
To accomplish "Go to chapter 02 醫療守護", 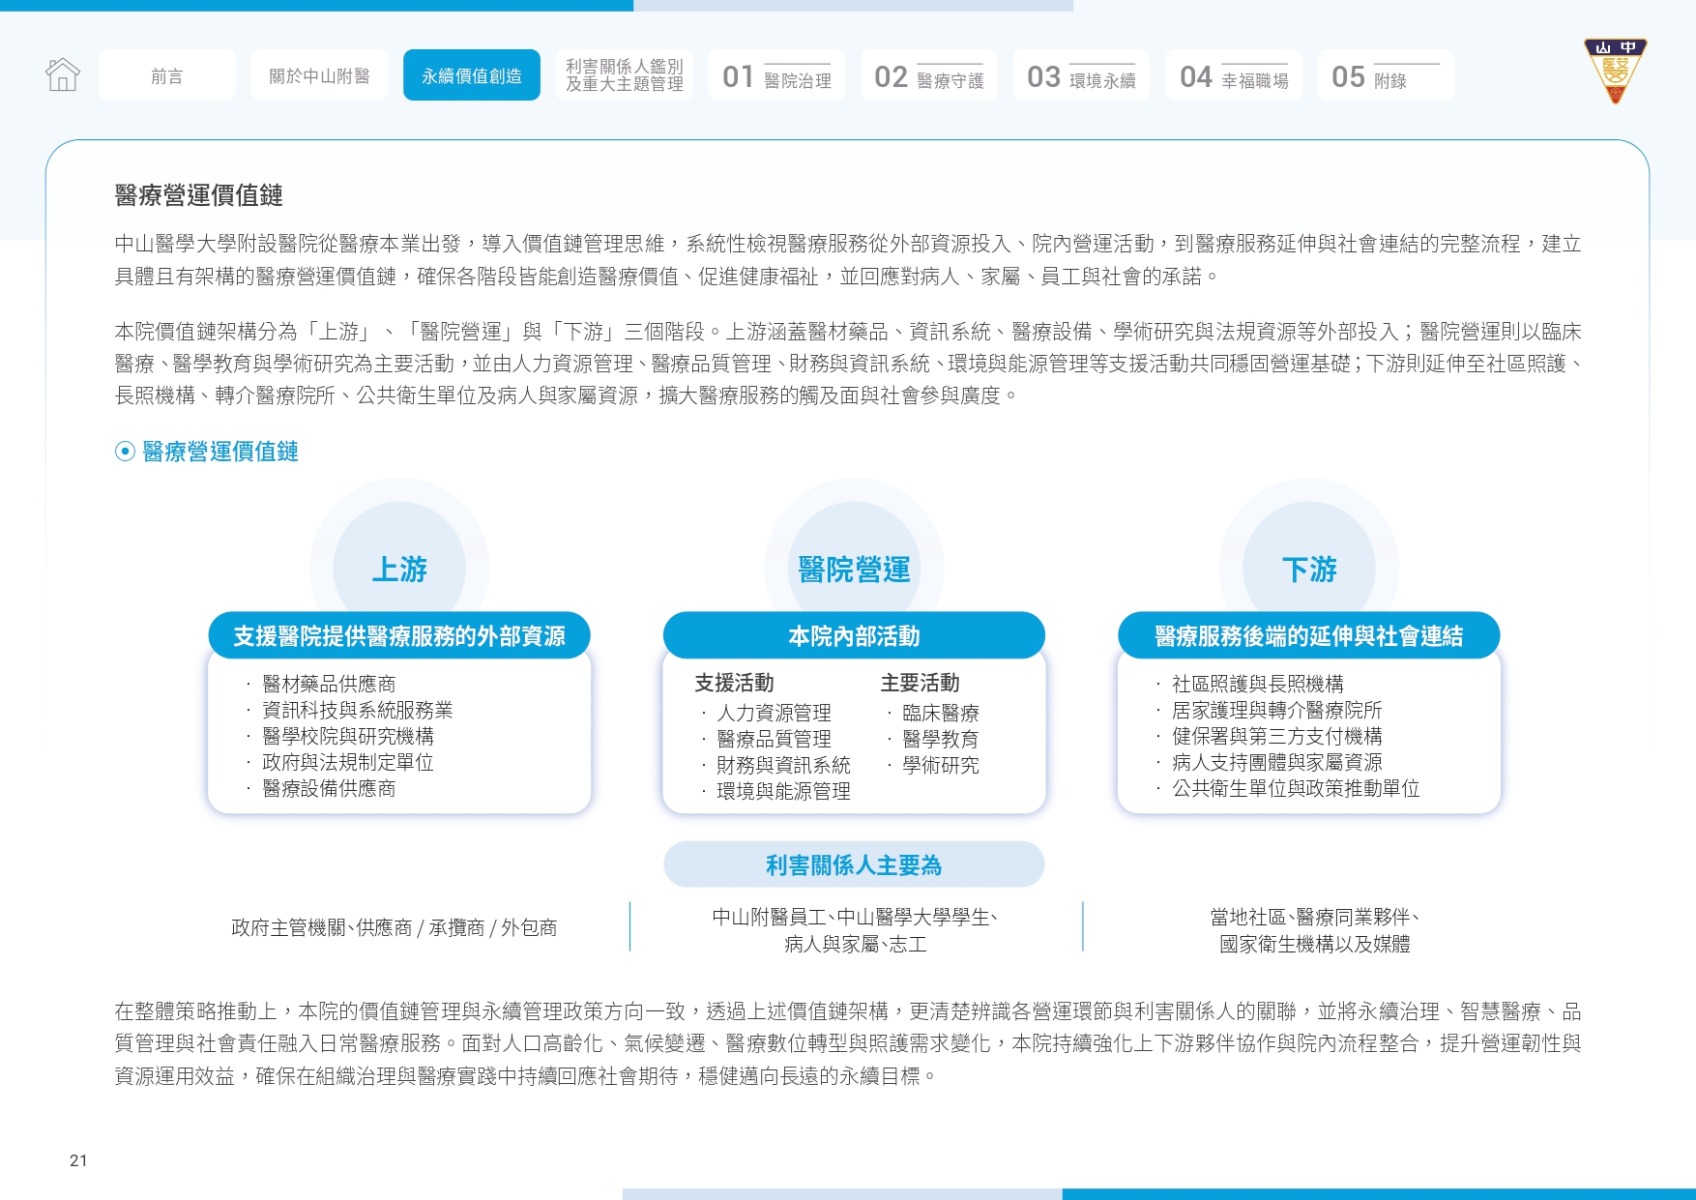I will pyautogui.click(x=929, y=75).
